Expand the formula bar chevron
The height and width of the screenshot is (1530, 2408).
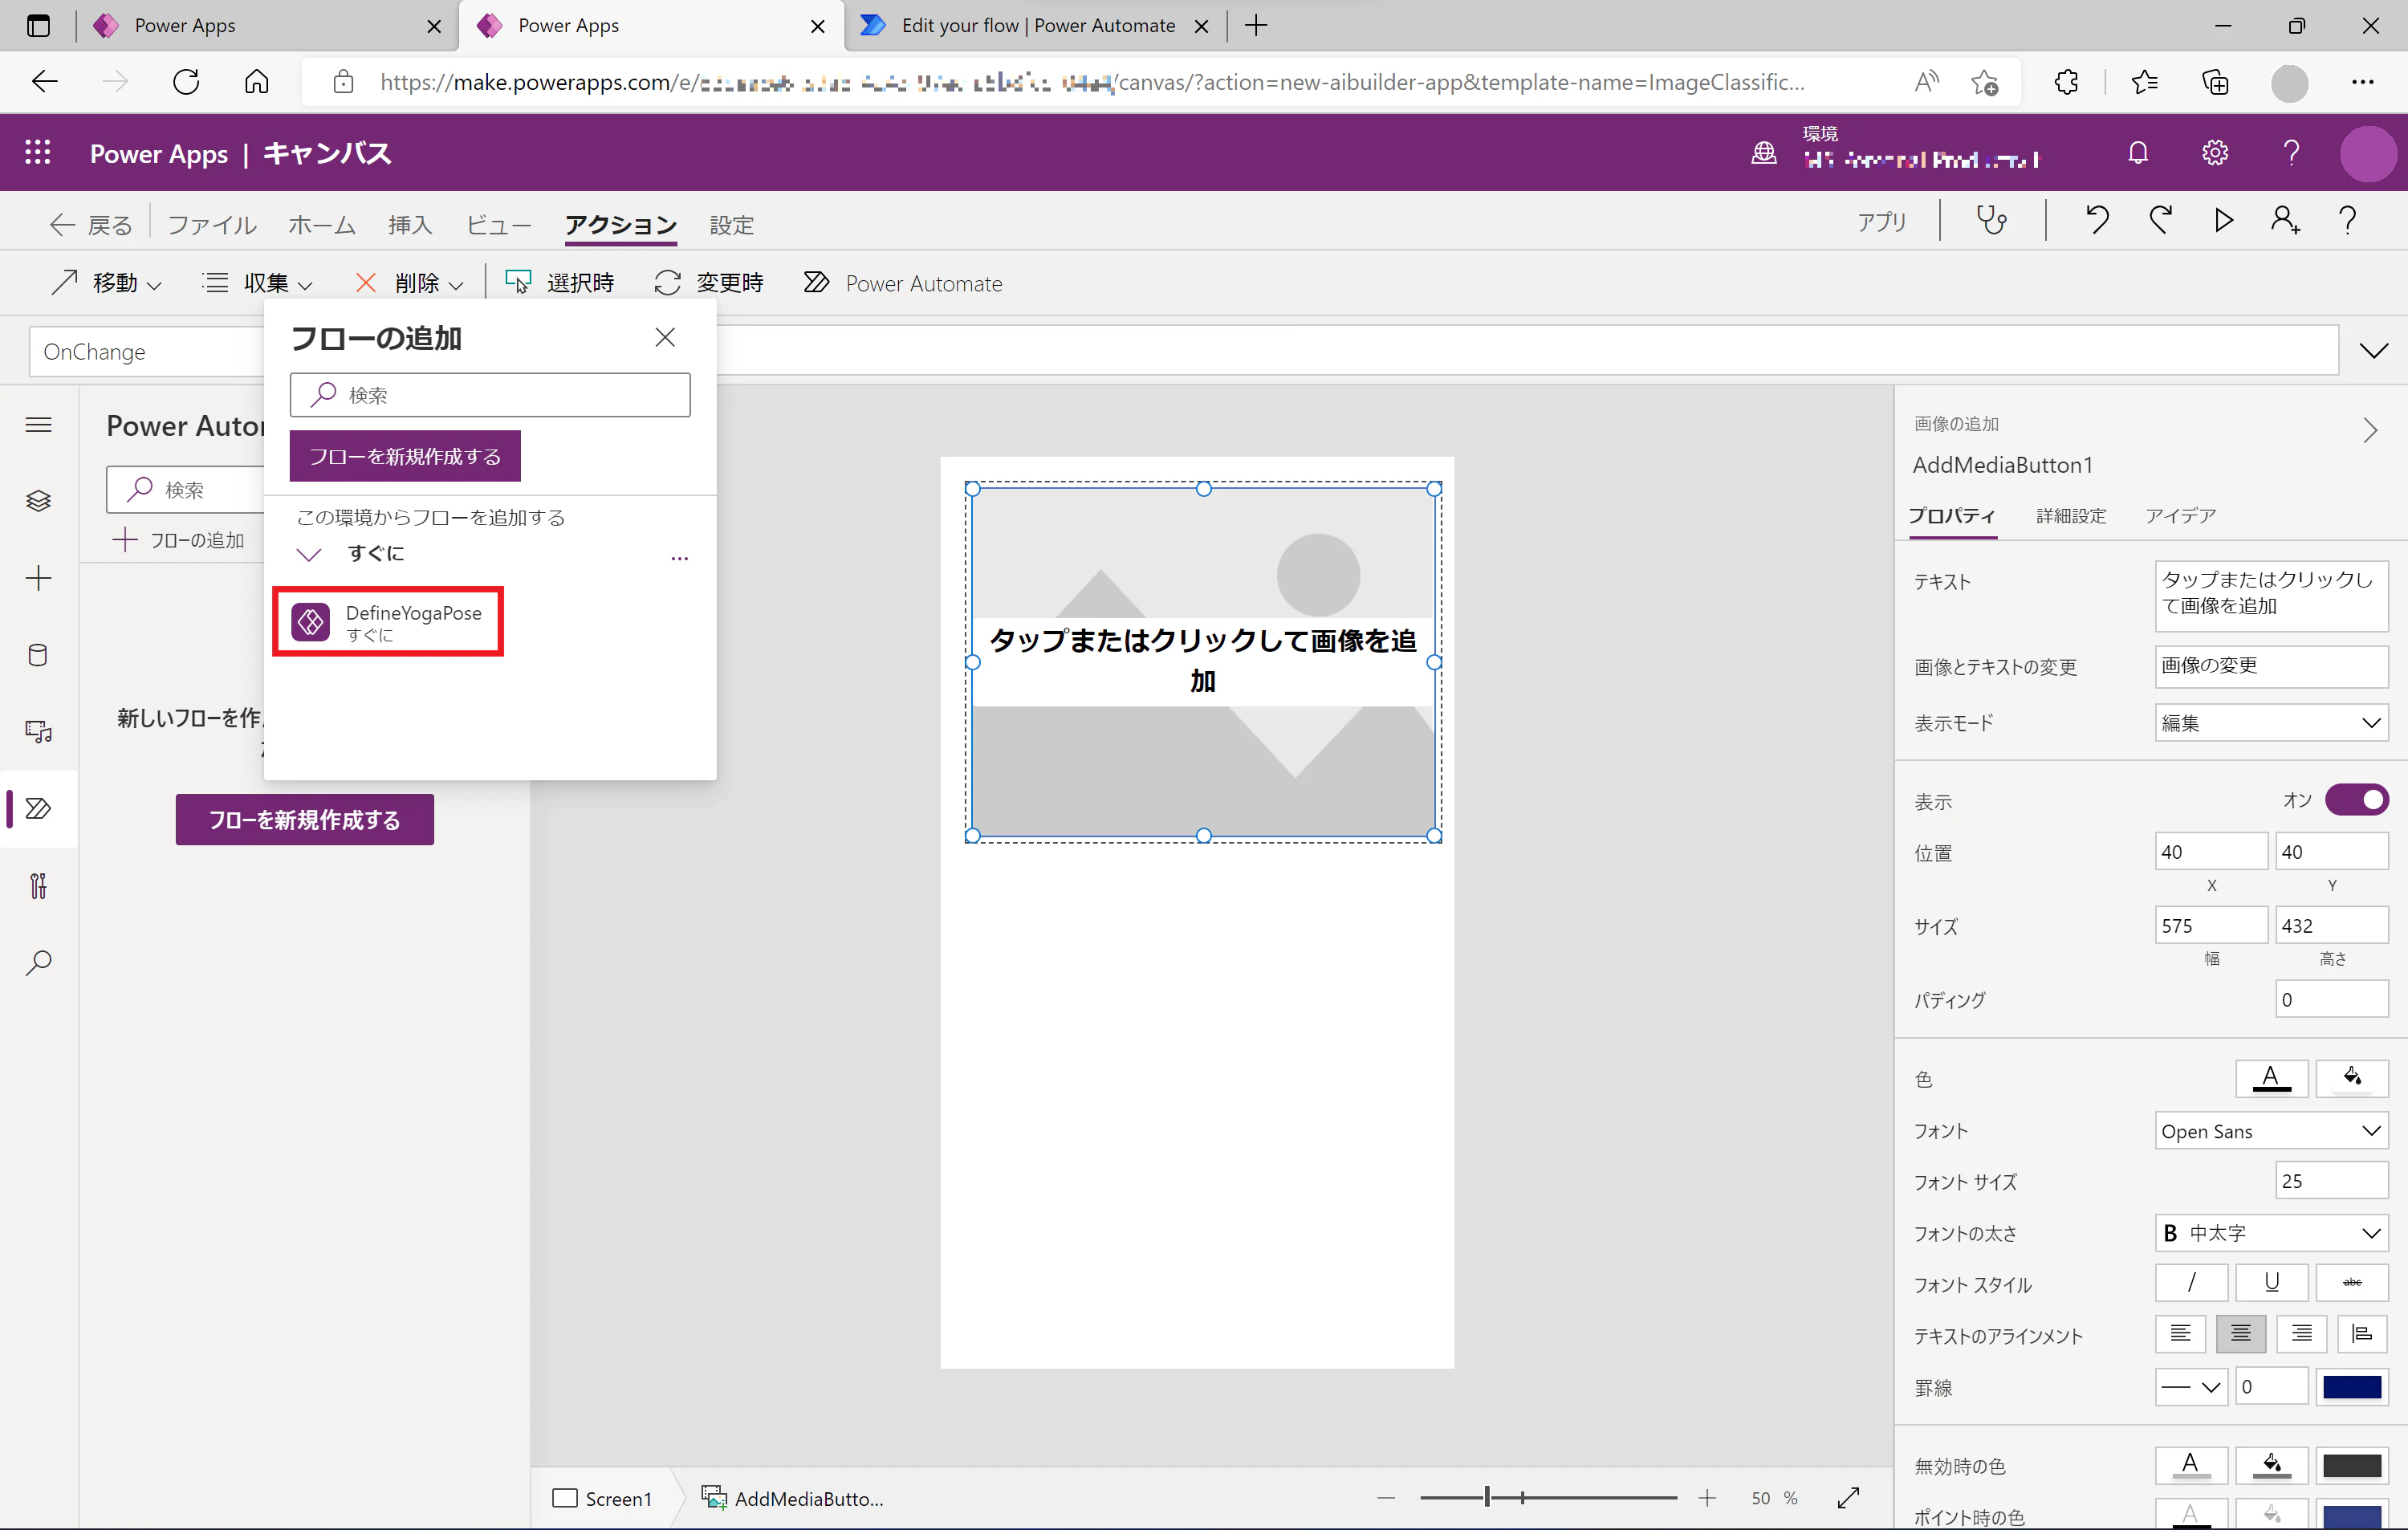coord(2373,351)
